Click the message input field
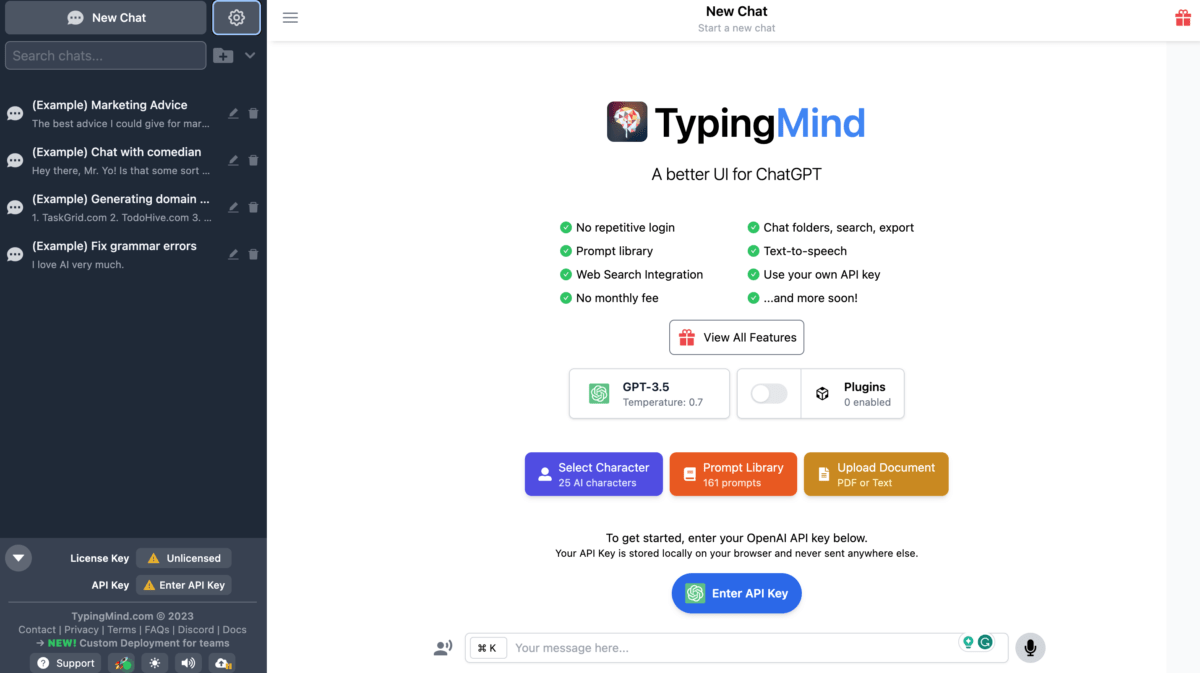Image resolution: width=1200 pixels, height=673 pixels. pos(700,648)
